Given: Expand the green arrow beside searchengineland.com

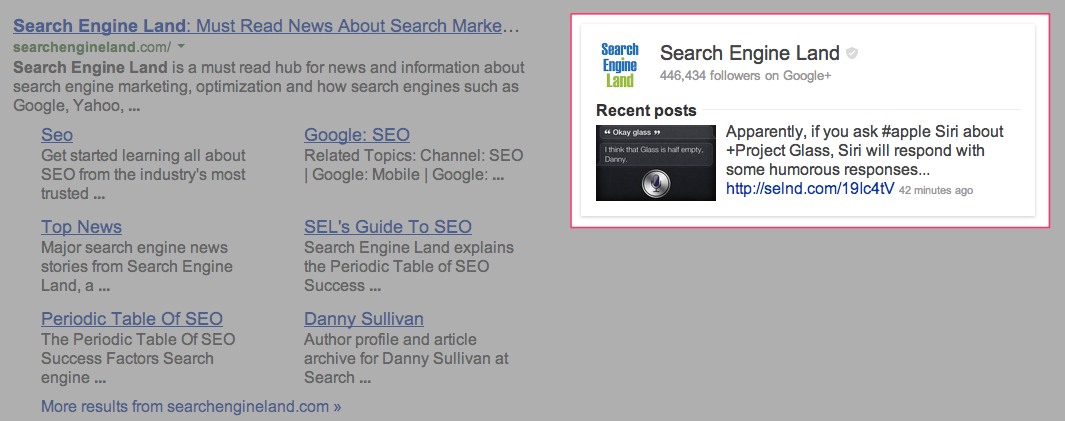Looking at the screenshot, I should point(181,47).
